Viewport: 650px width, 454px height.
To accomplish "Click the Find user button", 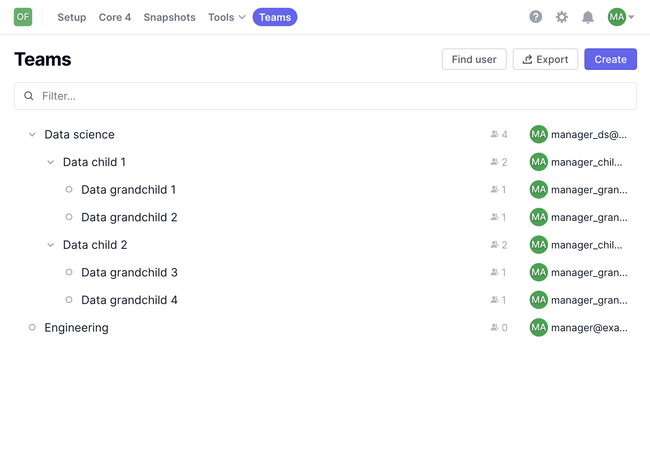I will 474,60.
